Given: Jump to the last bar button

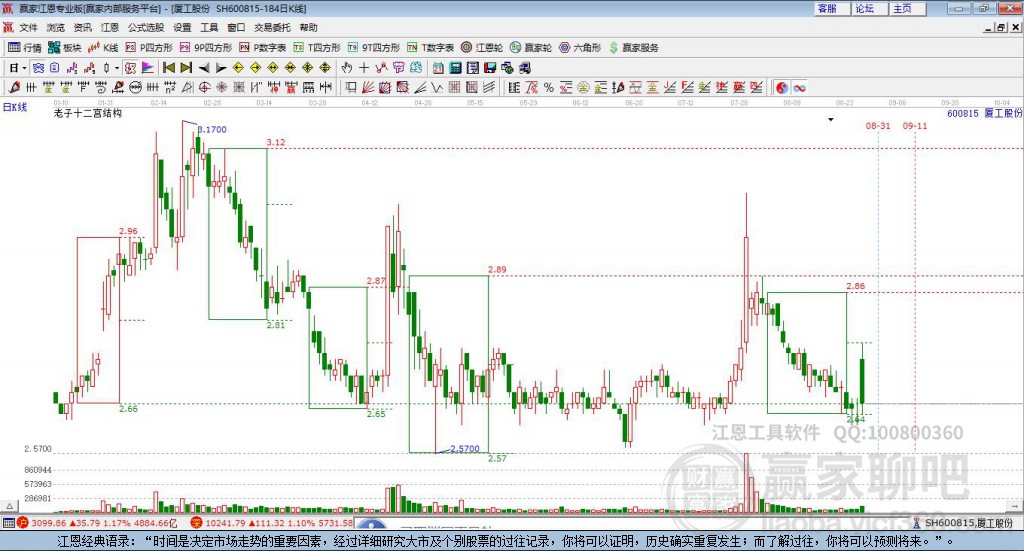Looking at the screenshot, I should click(x=186, y=68).
